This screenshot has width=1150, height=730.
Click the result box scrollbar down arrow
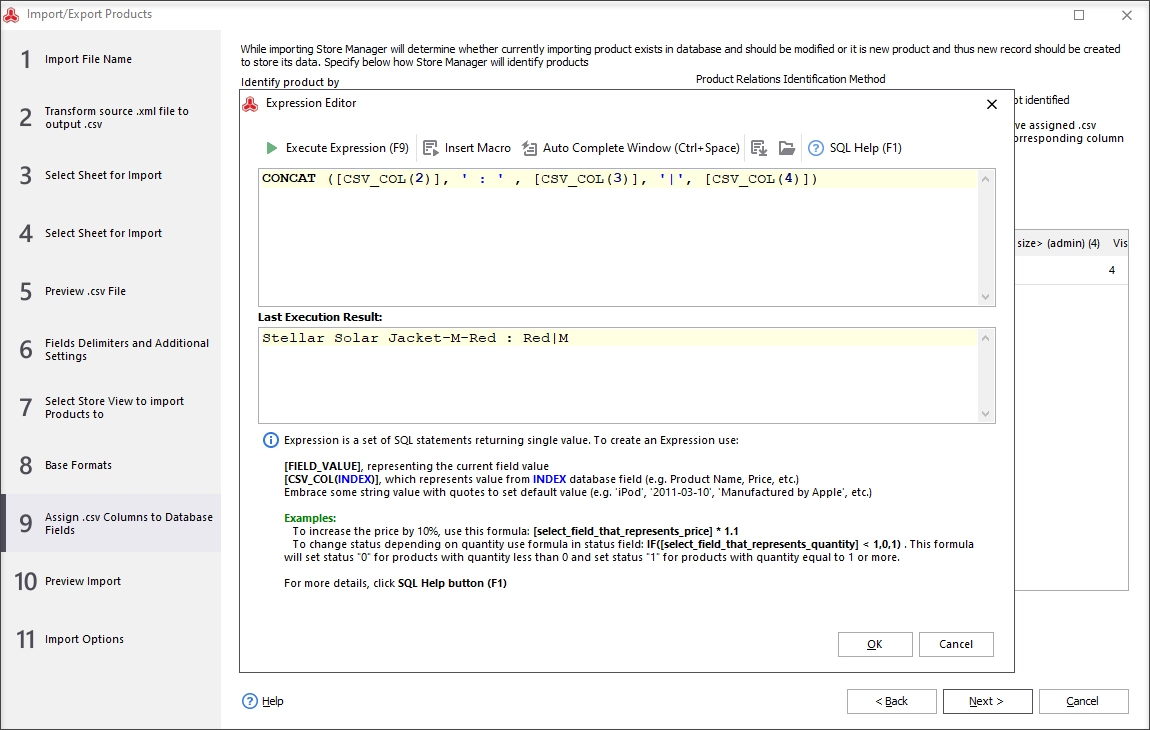coord(986,413)
